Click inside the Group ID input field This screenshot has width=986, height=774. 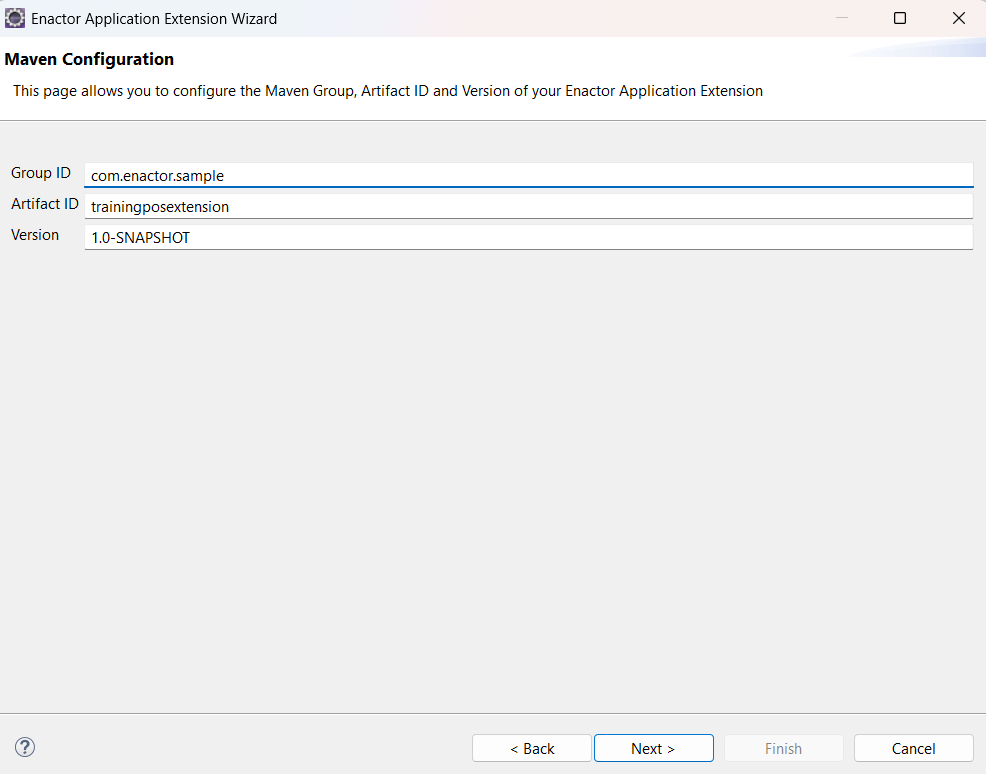point(400,174)
